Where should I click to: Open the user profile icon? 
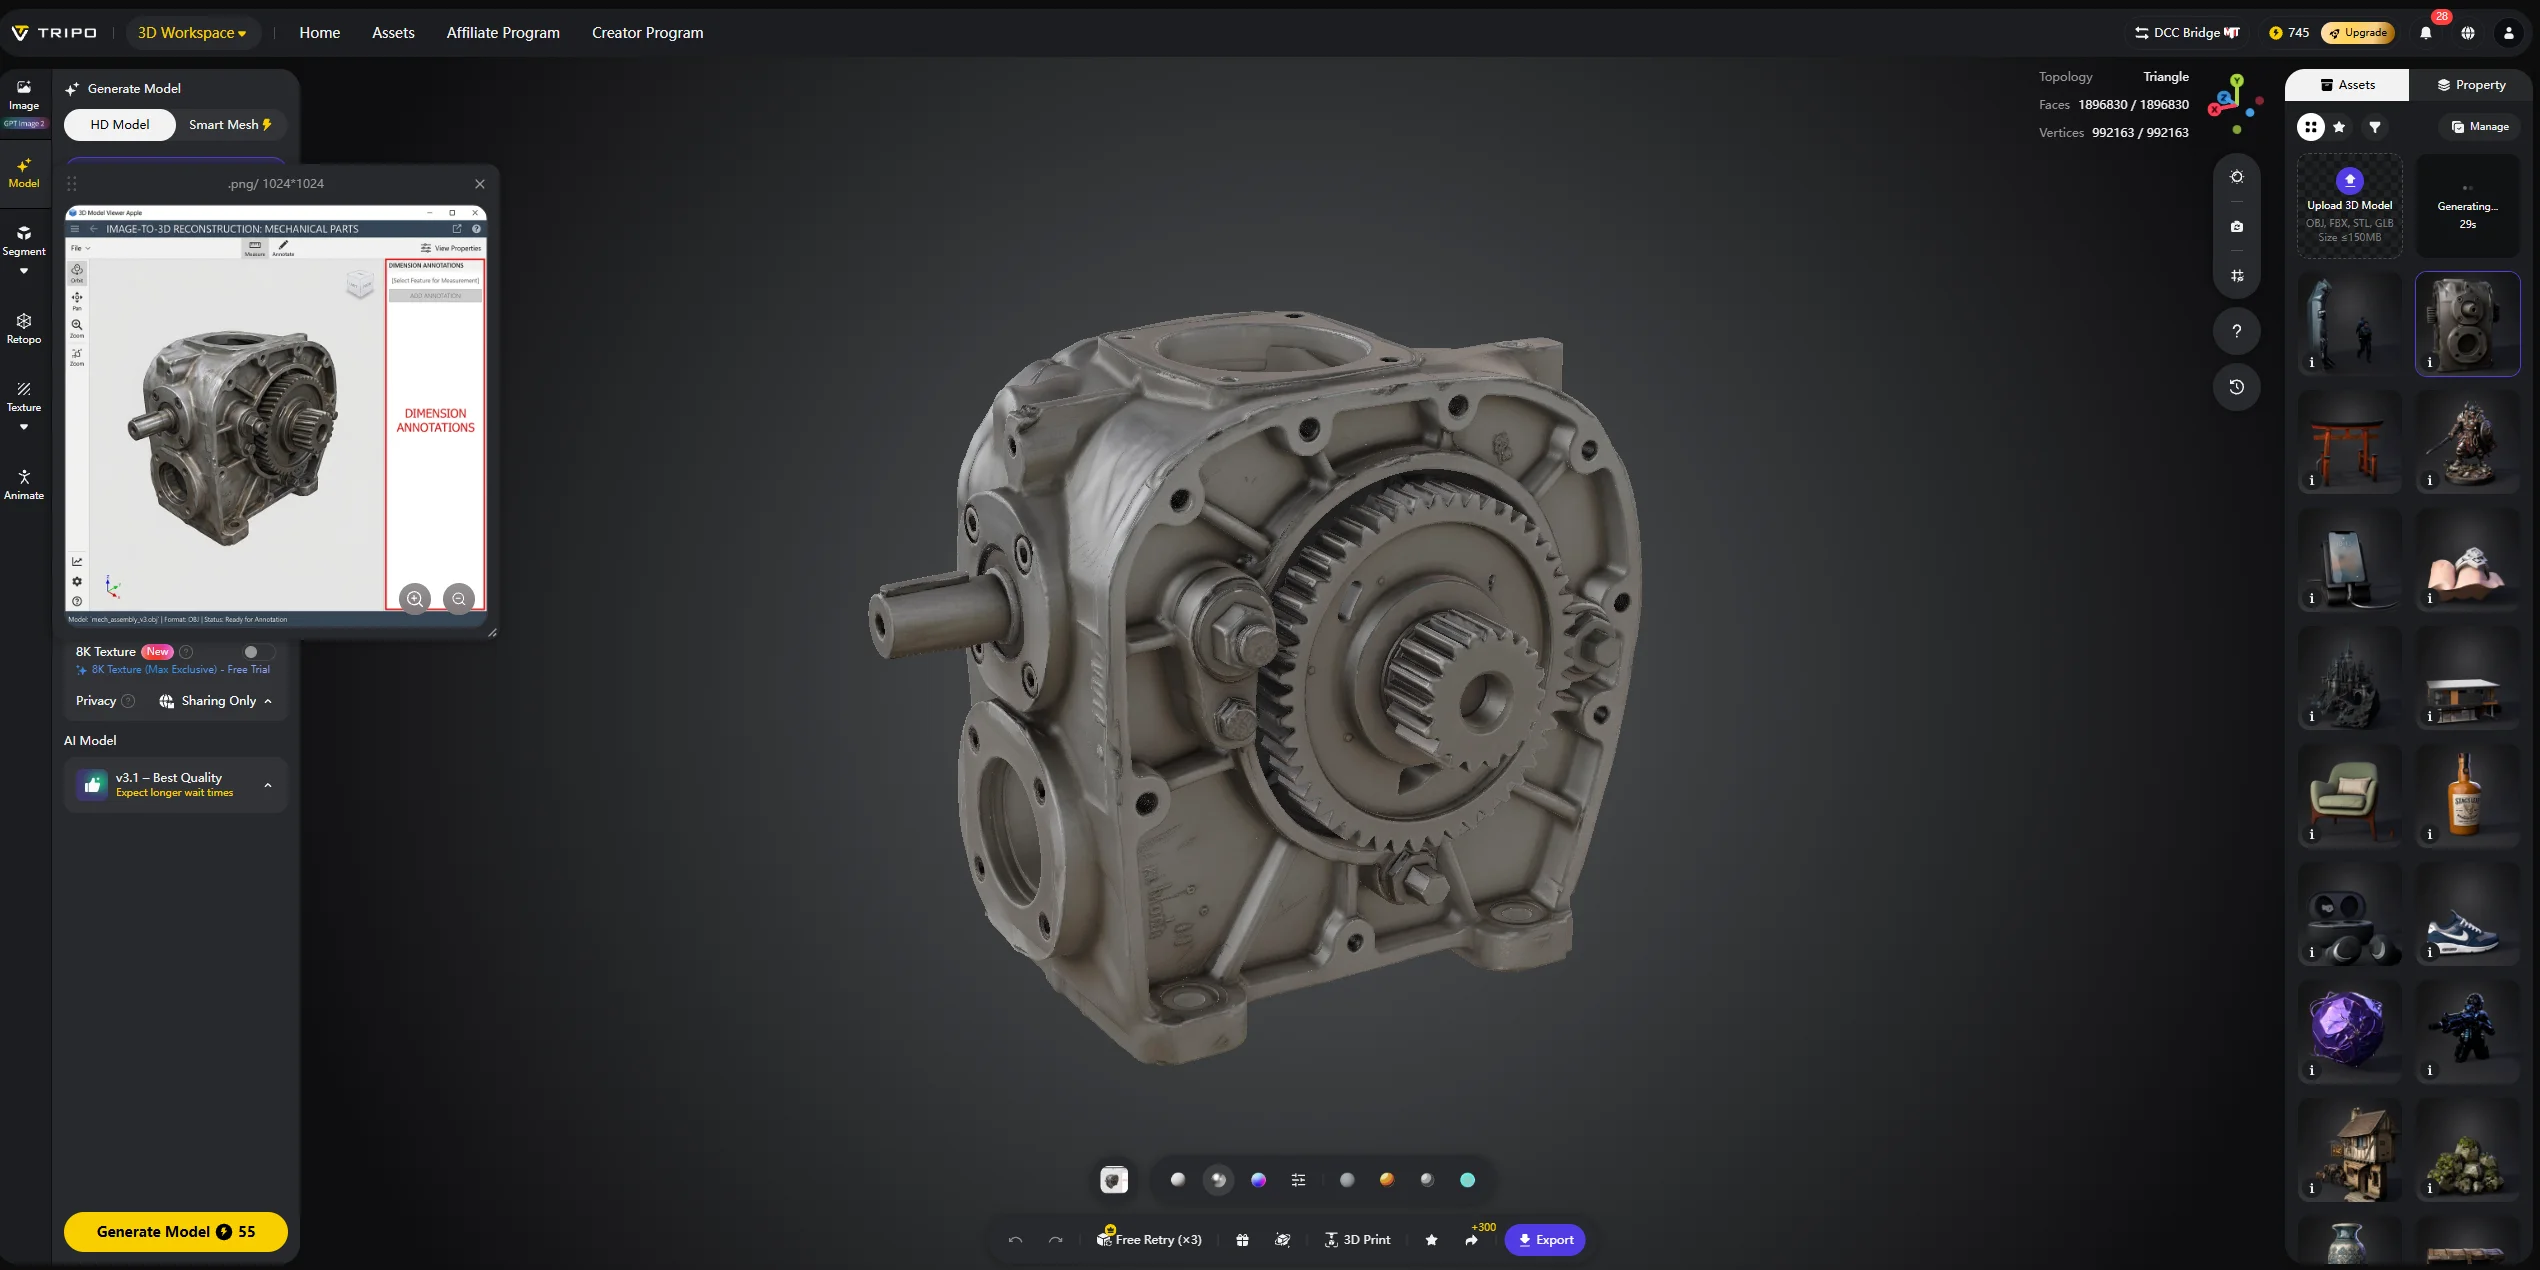click(2509, 33)
